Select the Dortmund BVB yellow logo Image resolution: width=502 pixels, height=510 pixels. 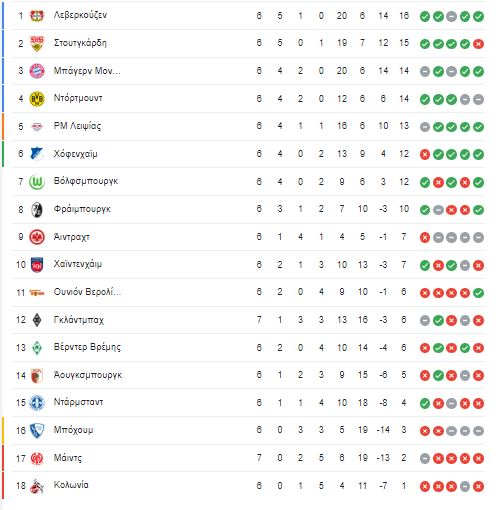pos(37,99)
